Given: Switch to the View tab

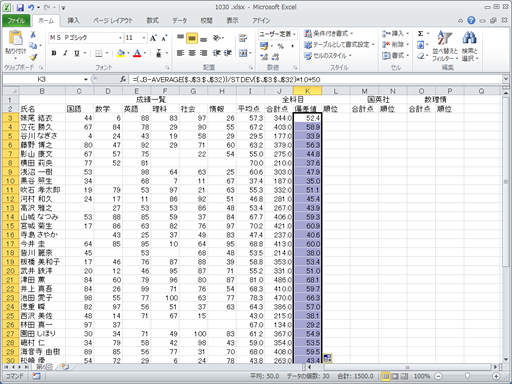Looking at the screenshot, I should pyautogui.click(x=233, y=21).
